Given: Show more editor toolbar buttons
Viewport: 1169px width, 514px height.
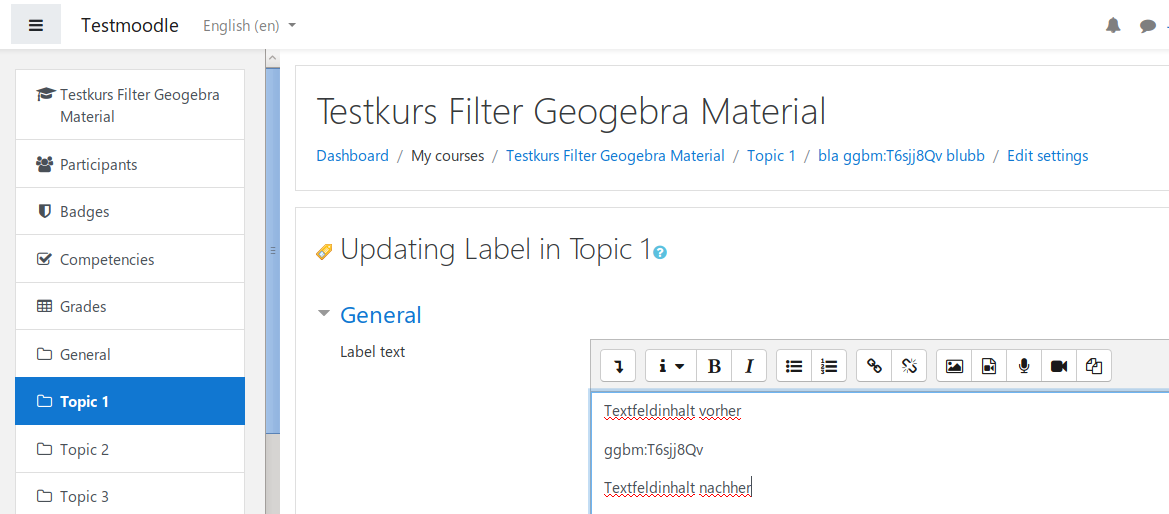Looking at the screenshot, I should pyautogui.click(x=618, y=366).
